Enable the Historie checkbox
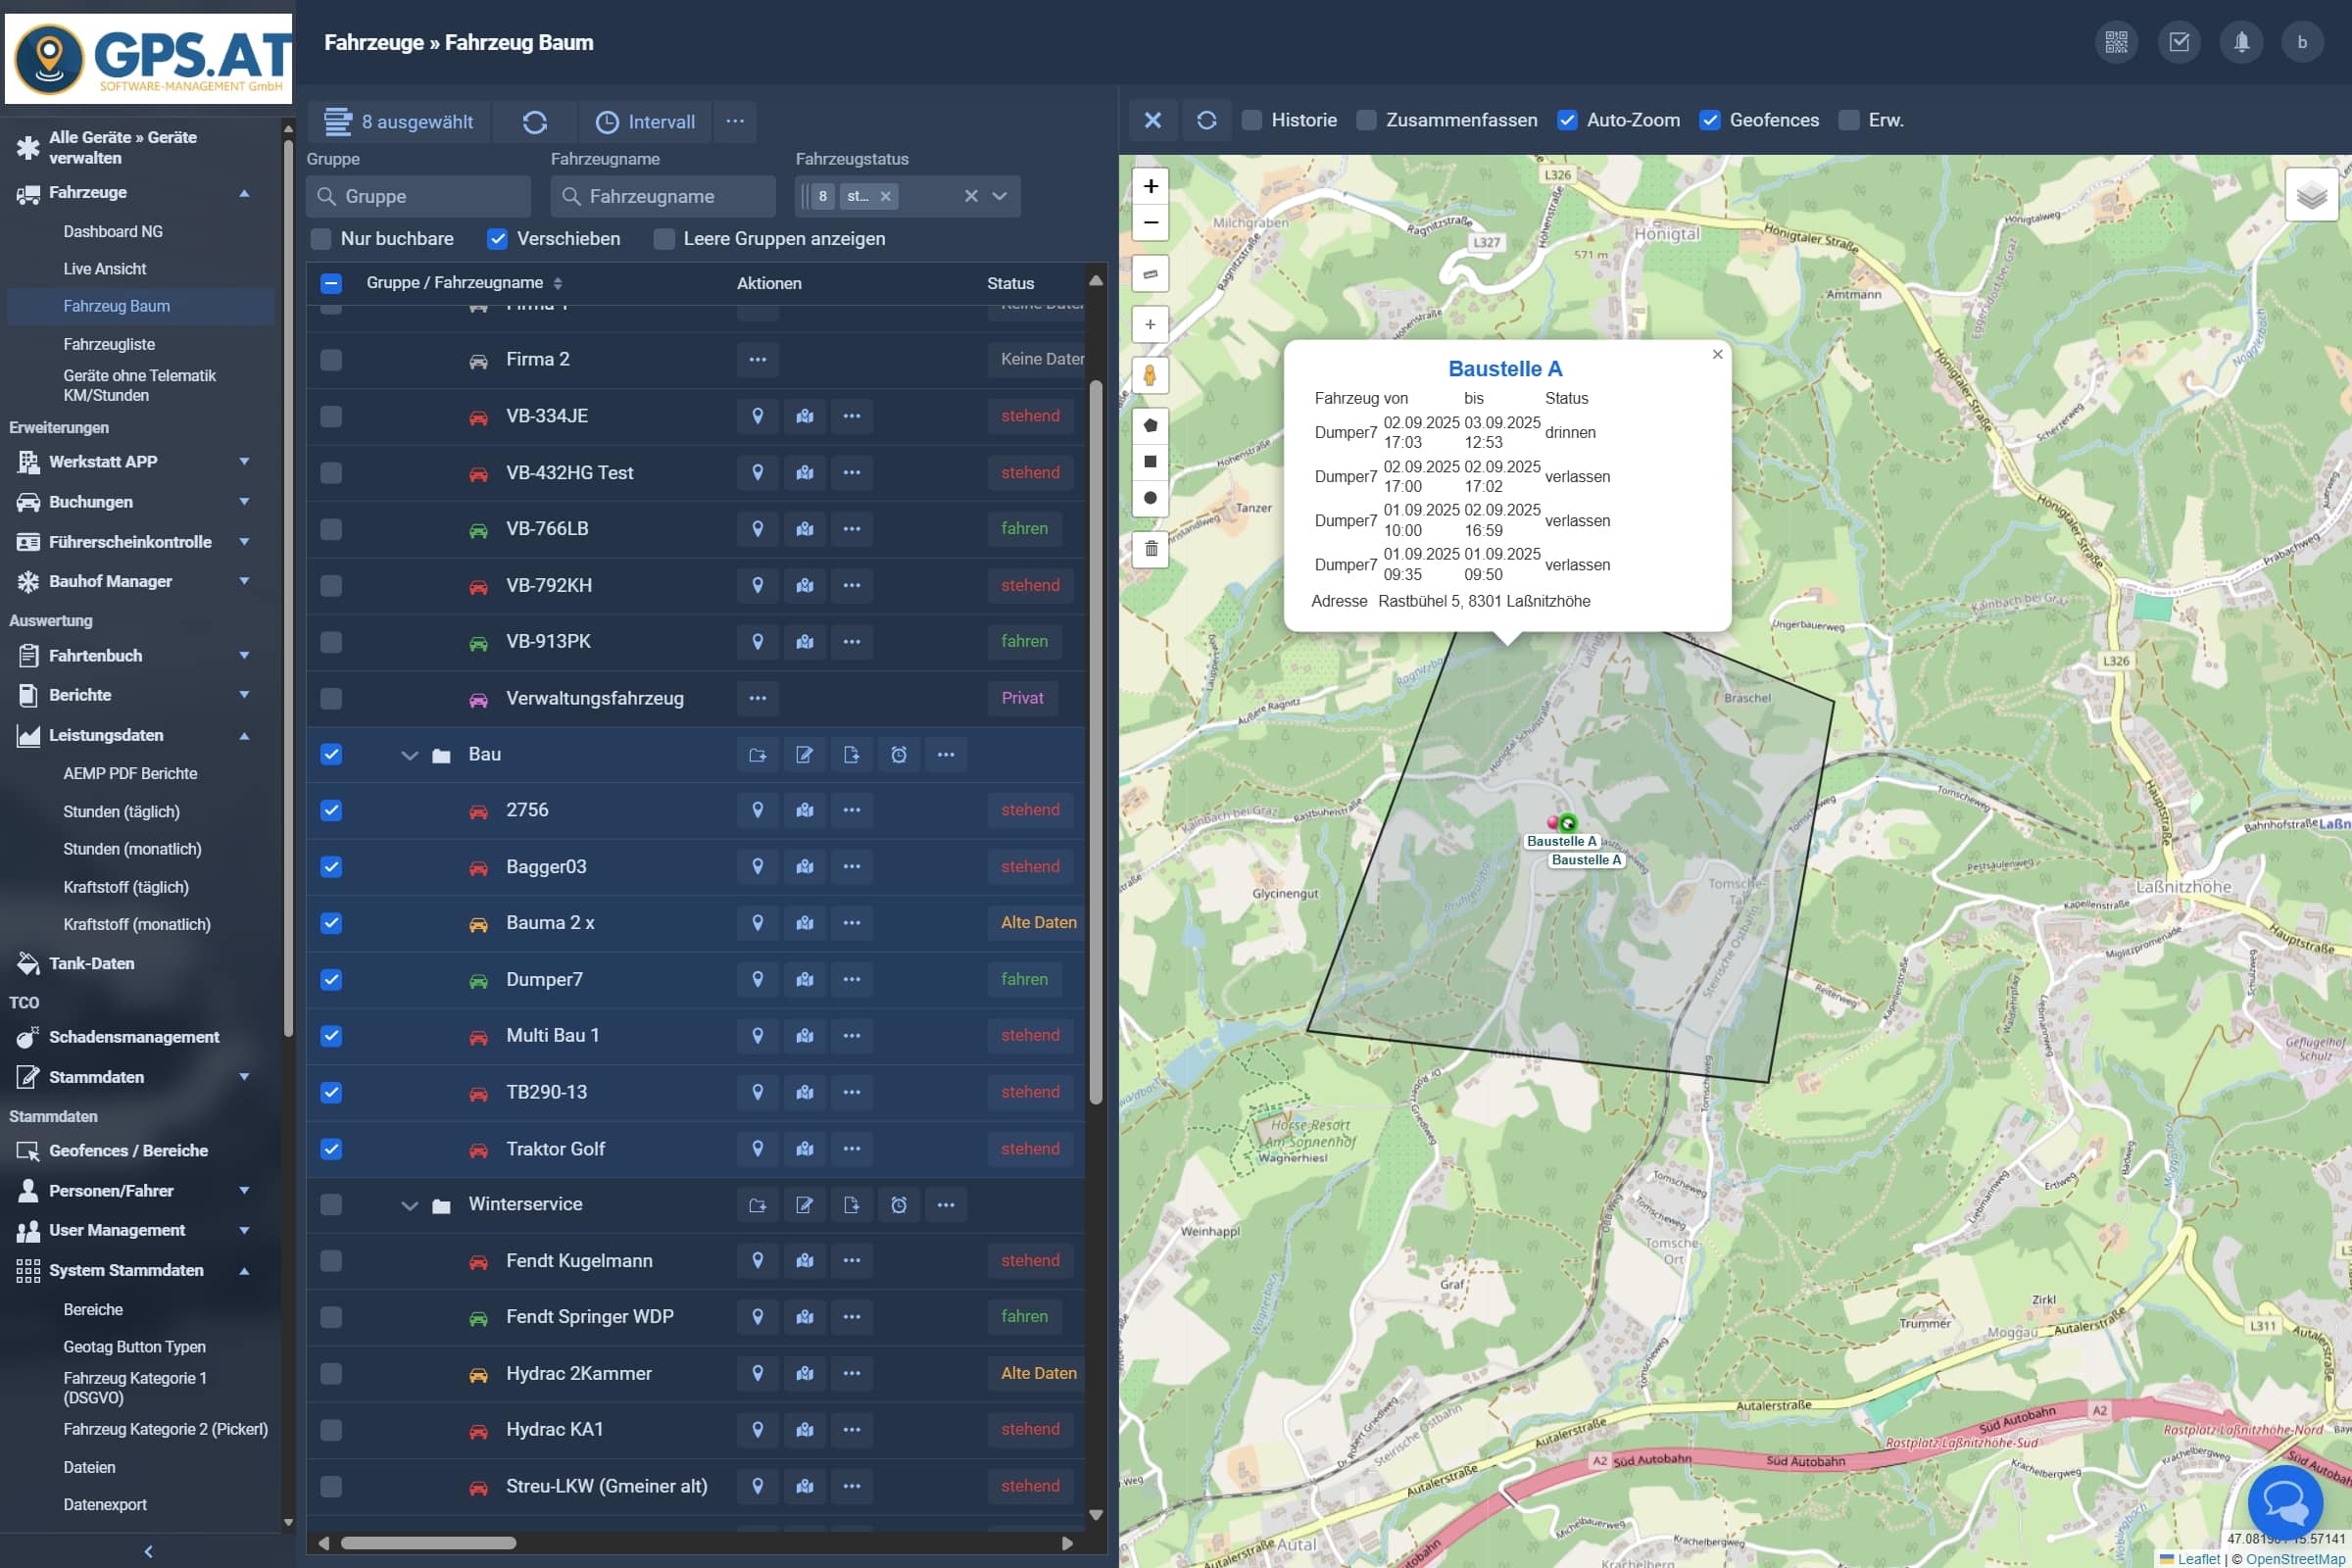Screen dimensions: 2352x1568 (1251, 120)
